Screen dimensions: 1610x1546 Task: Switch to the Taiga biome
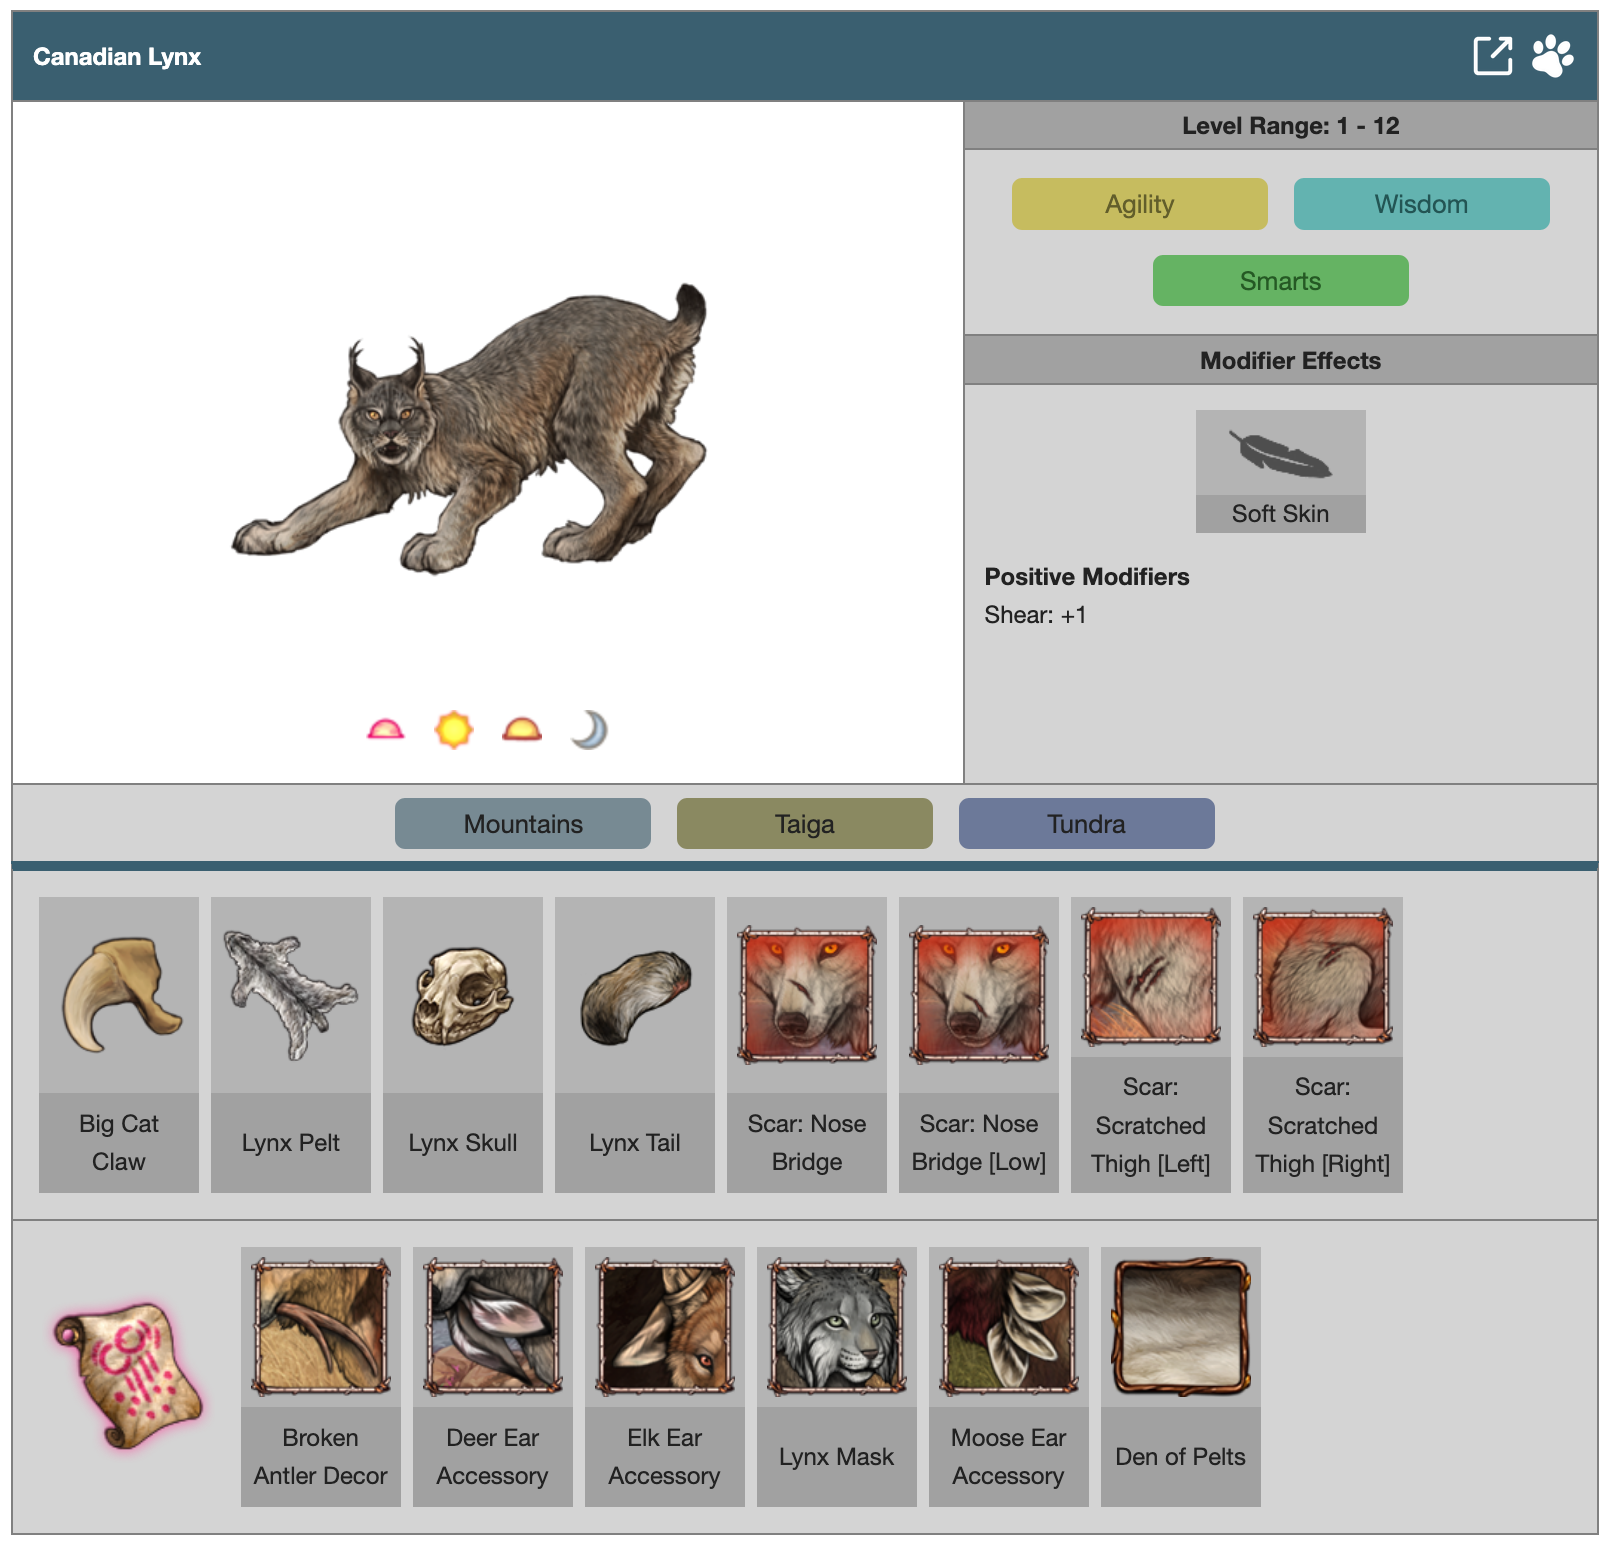[x=804, y=824]
